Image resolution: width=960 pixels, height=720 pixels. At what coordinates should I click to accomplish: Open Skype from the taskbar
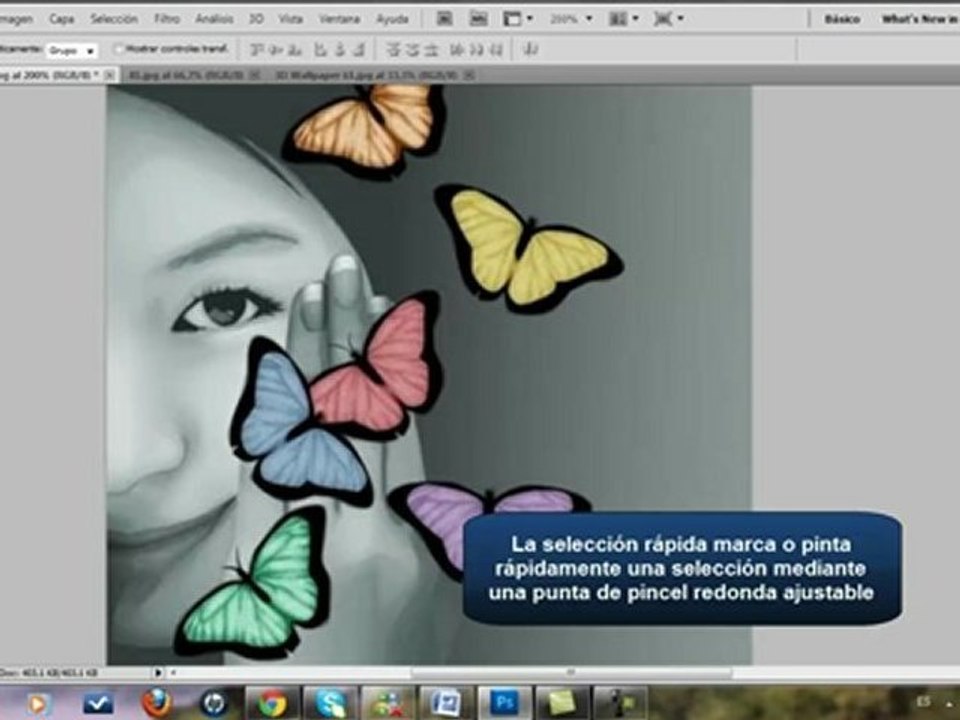point(331,703)
